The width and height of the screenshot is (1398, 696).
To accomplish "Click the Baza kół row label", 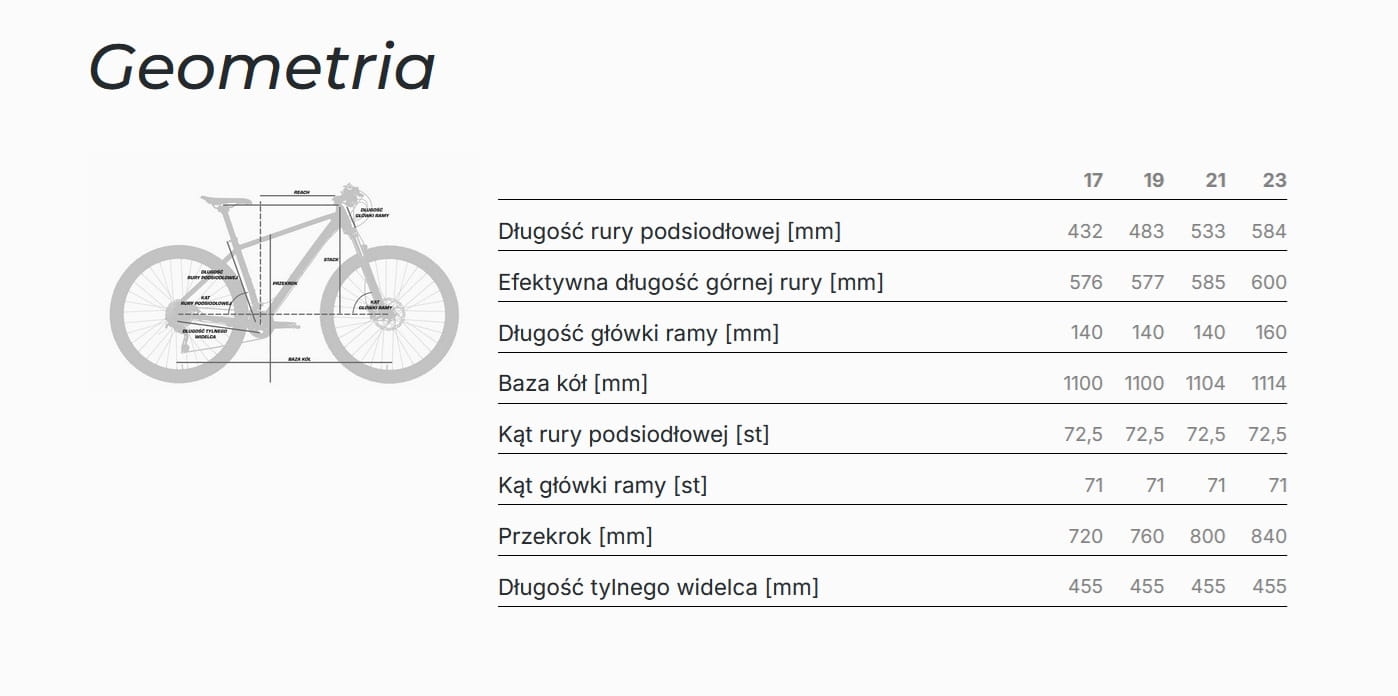I will (572, 383).
